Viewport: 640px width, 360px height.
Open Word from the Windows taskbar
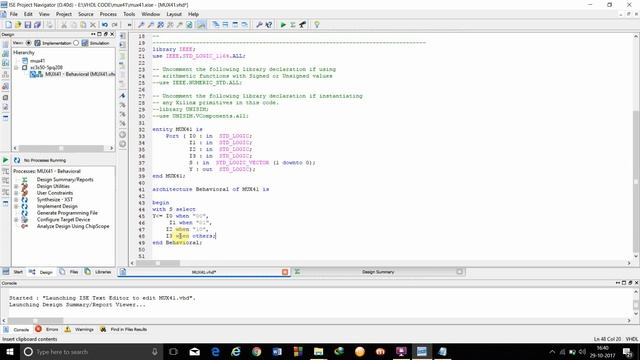coord(277,351)
